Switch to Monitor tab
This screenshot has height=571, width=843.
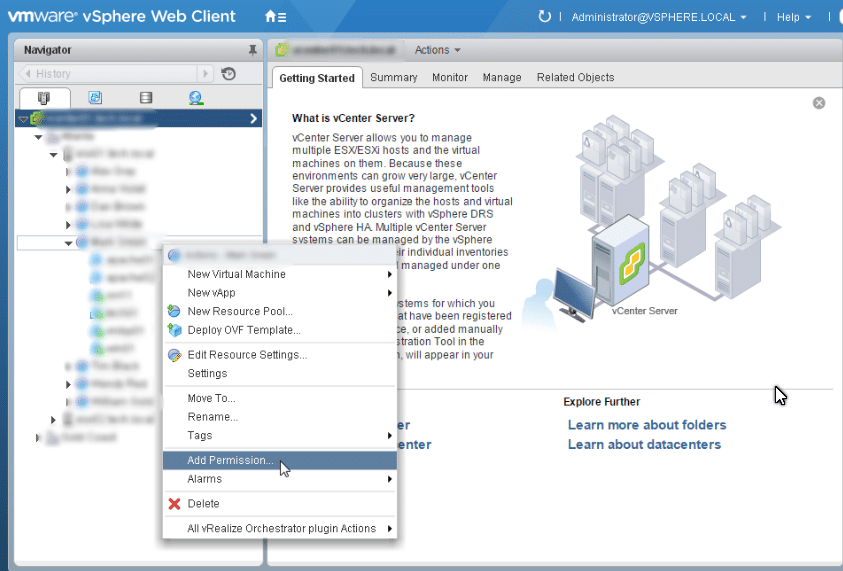pyautogui.click(x=450, y=77)
